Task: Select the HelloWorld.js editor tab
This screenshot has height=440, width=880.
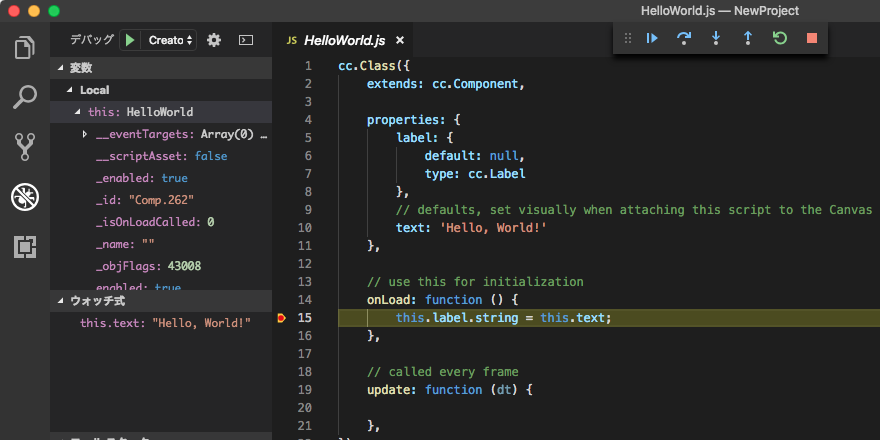Action: (345, 40)
